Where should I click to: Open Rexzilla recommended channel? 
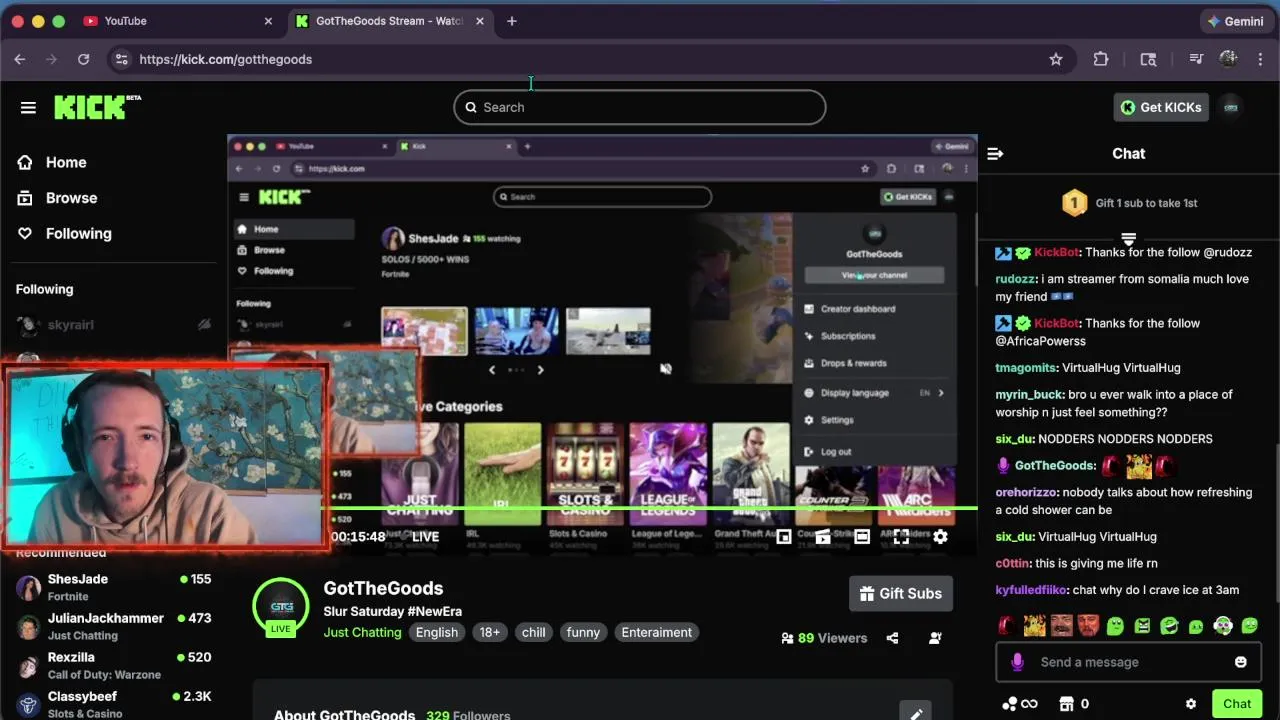click(115, 665)
